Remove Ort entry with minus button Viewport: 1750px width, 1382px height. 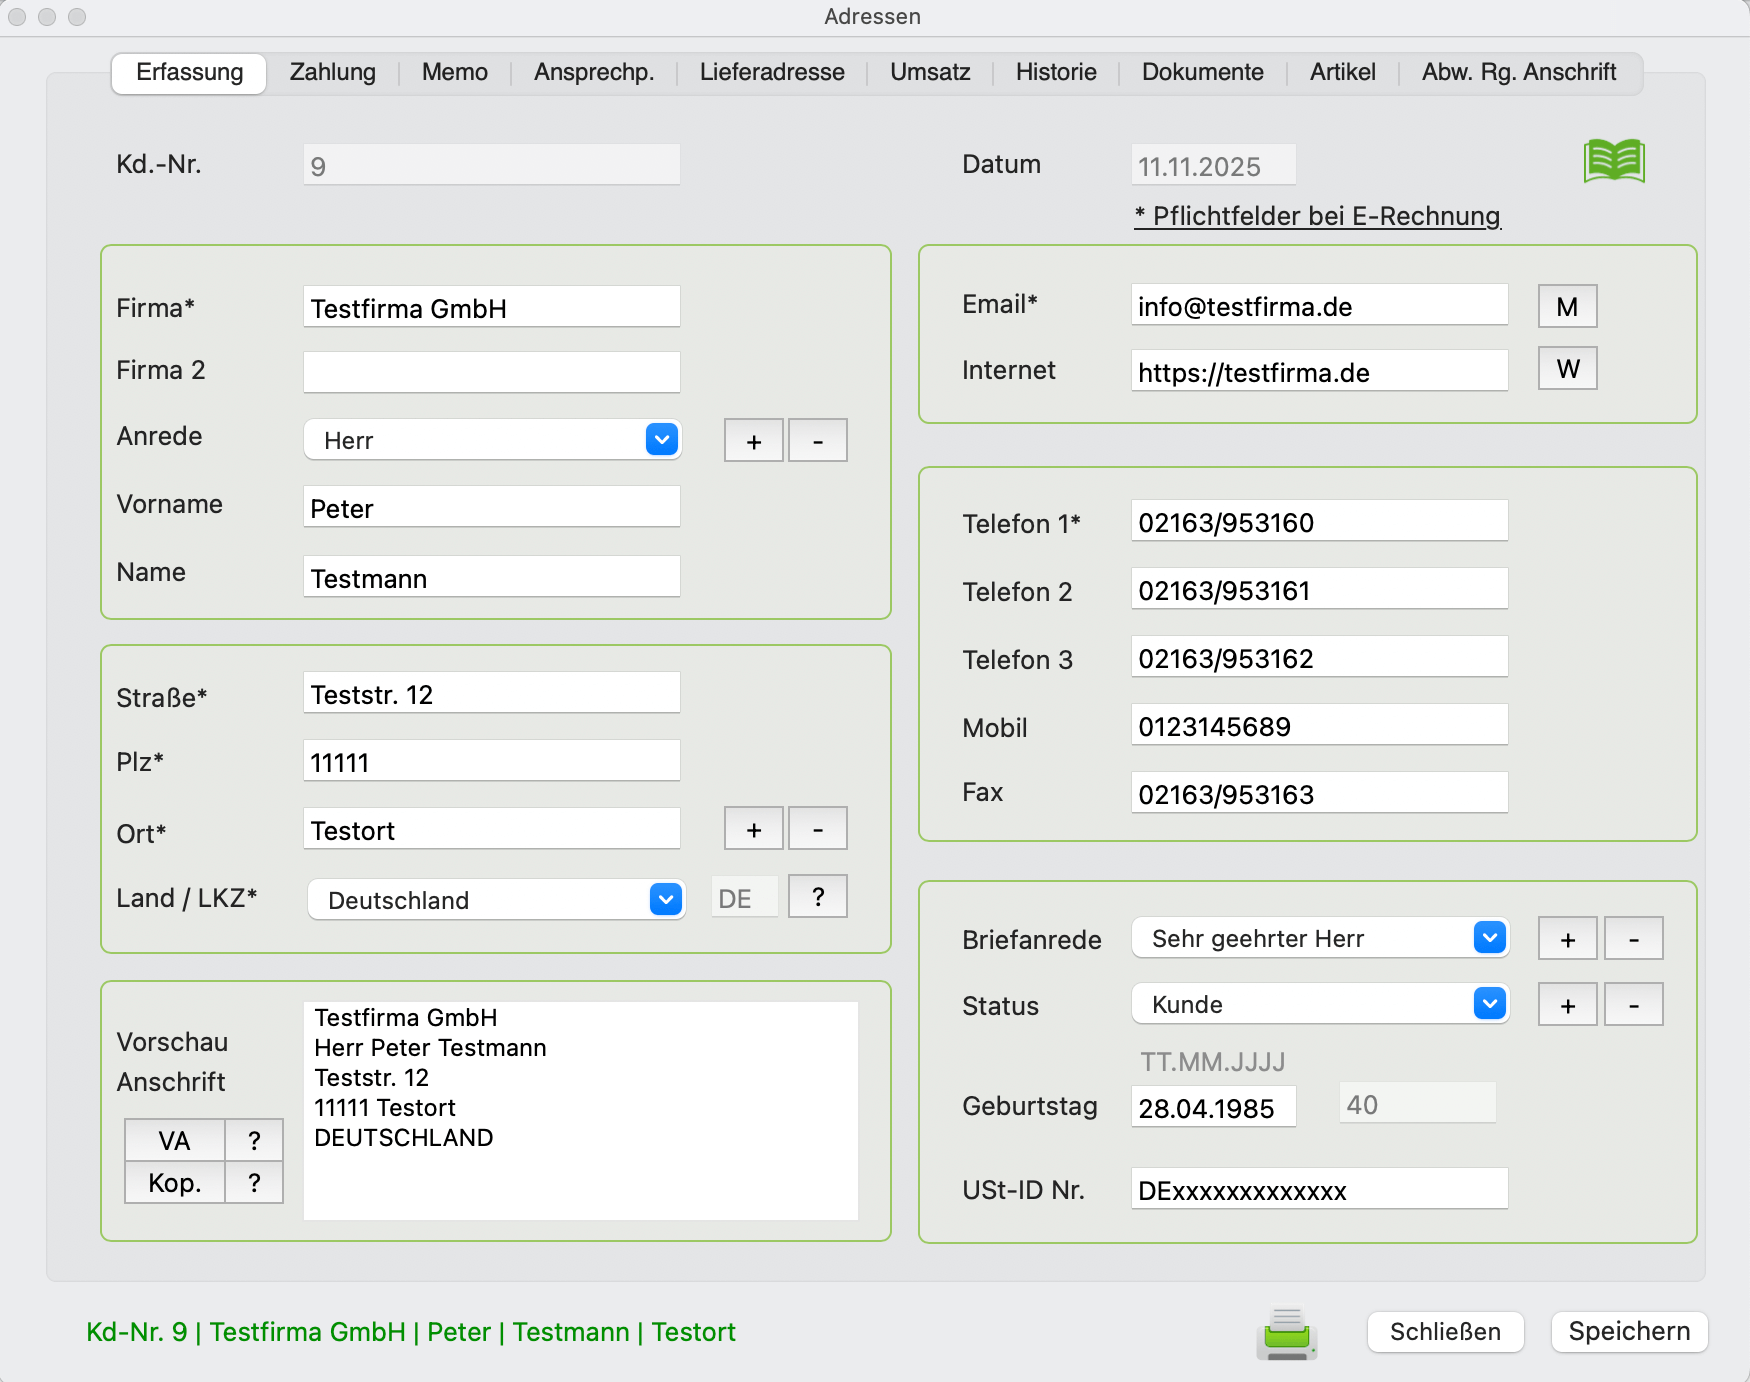(x=817, y=829)
